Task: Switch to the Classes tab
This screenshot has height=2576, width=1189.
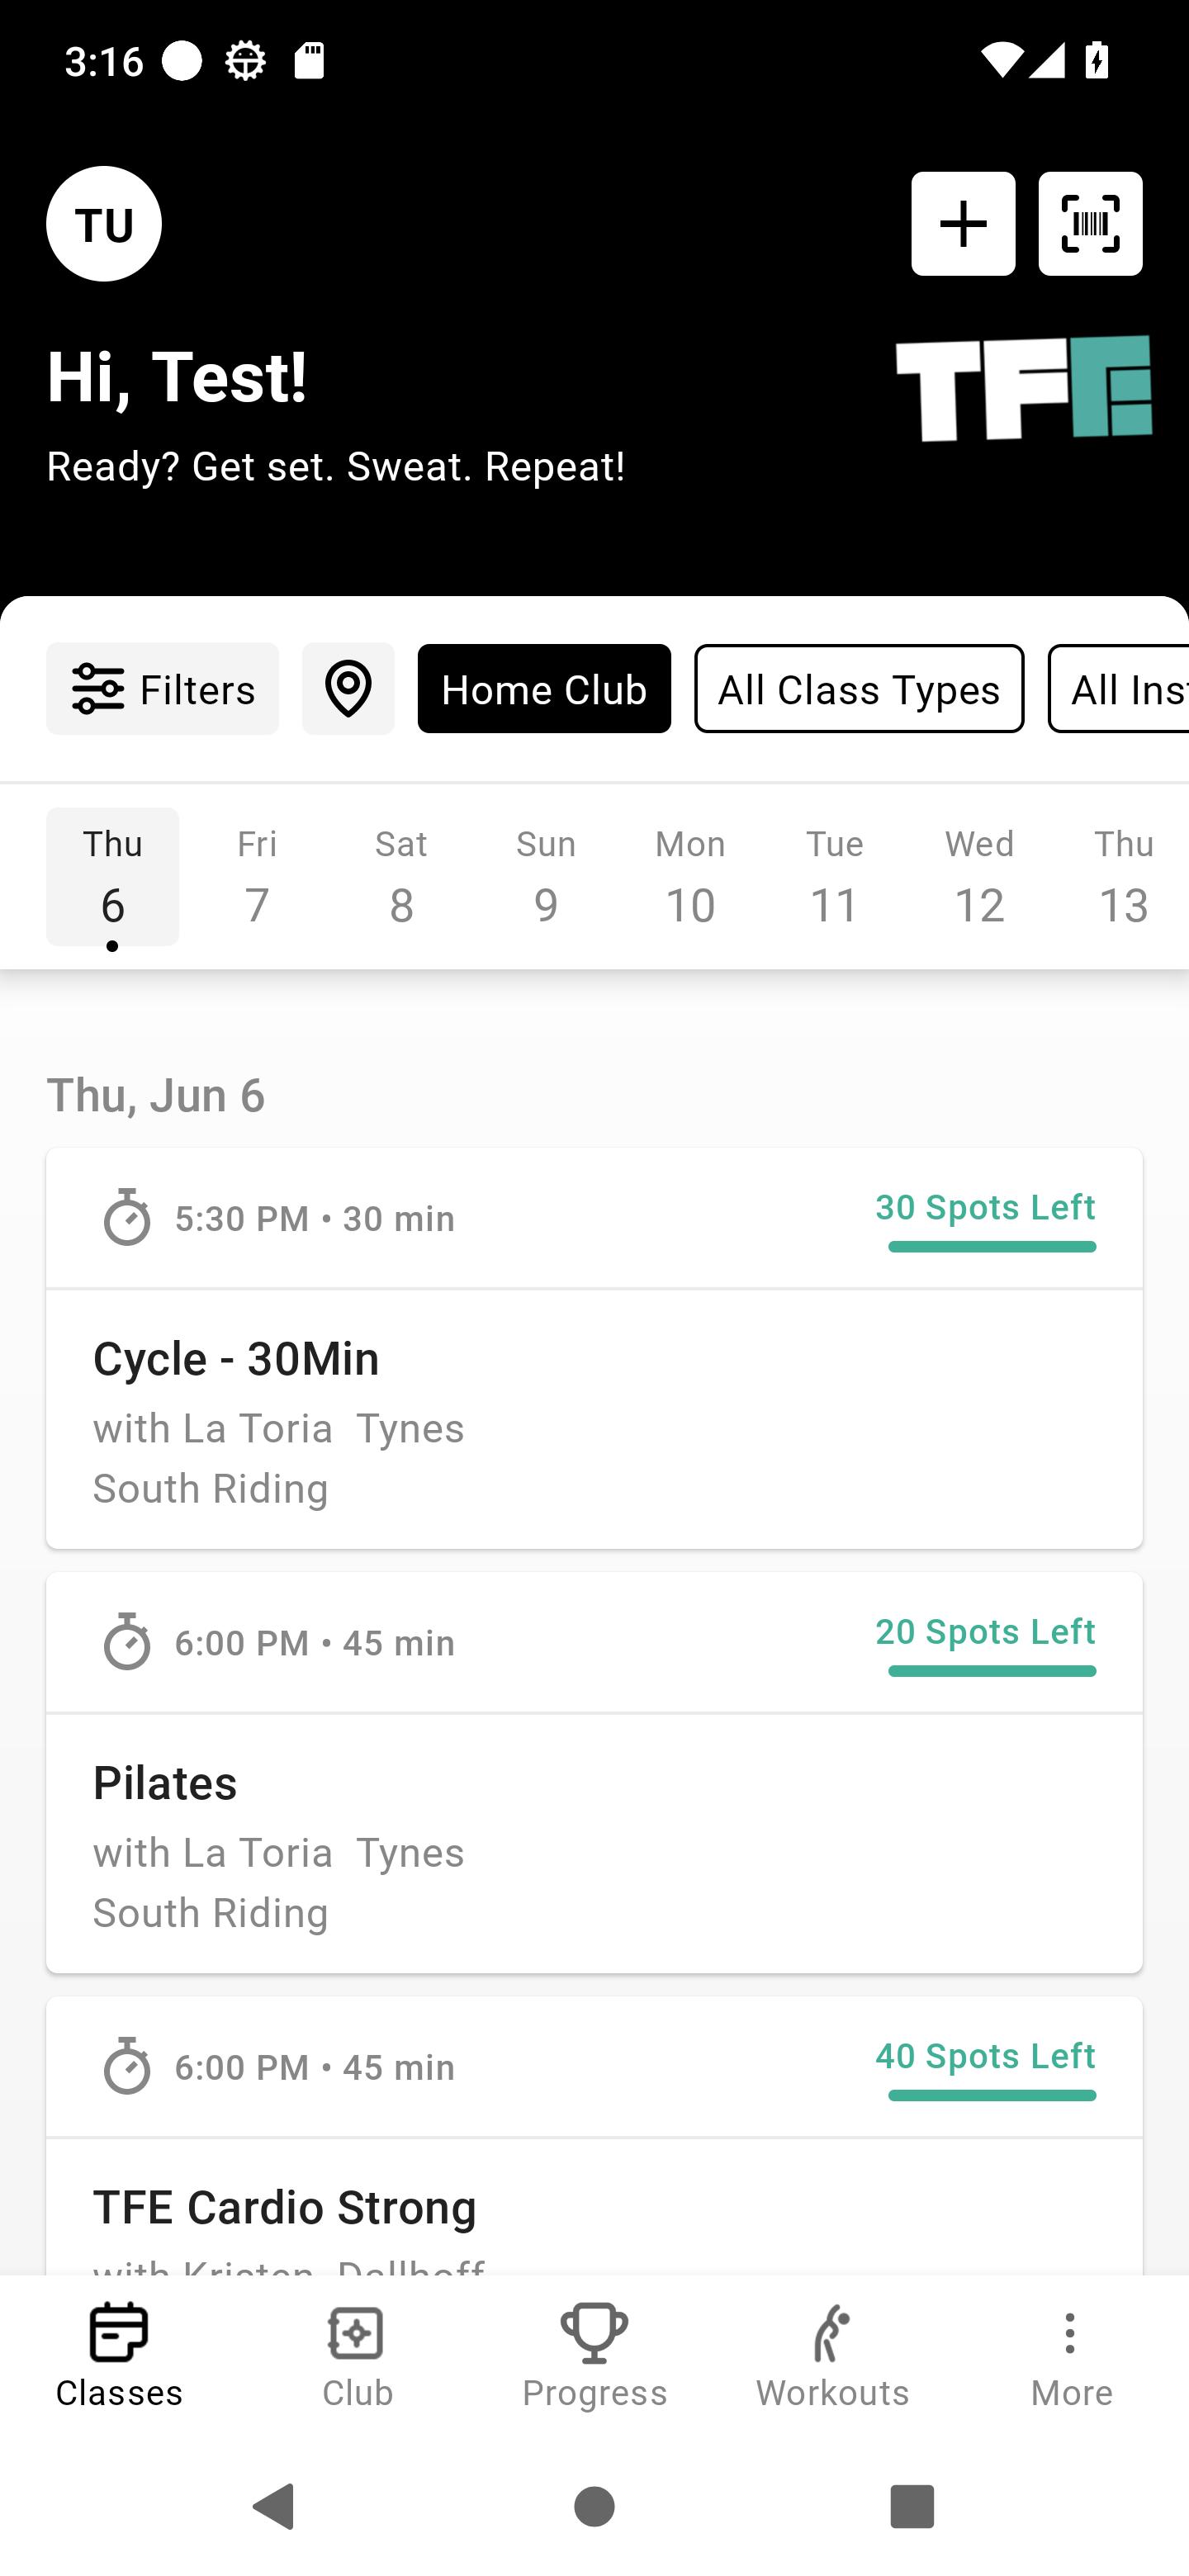Action: (x=119, y=2355)
